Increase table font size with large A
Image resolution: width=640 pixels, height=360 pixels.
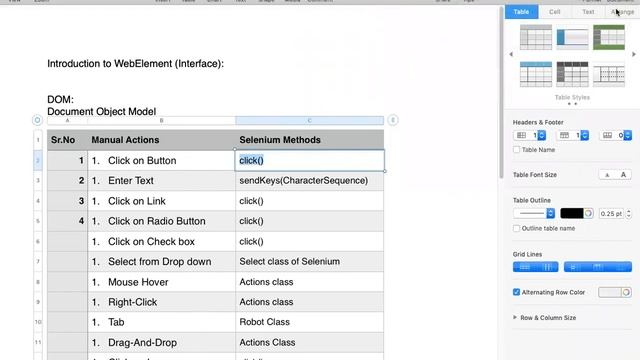[x=623, y=175]
